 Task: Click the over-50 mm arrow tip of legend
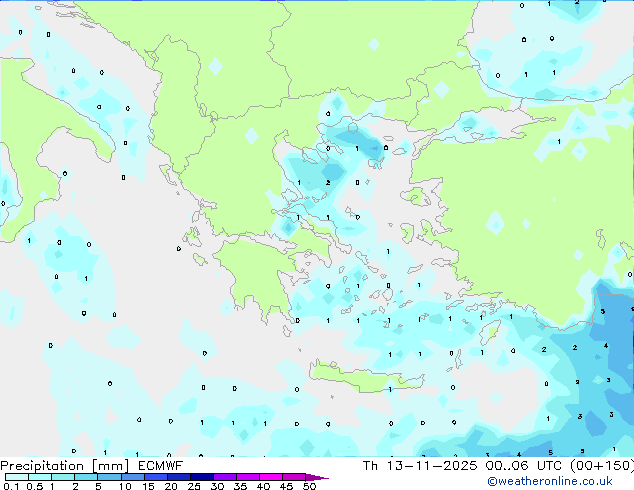coord(317,477)
